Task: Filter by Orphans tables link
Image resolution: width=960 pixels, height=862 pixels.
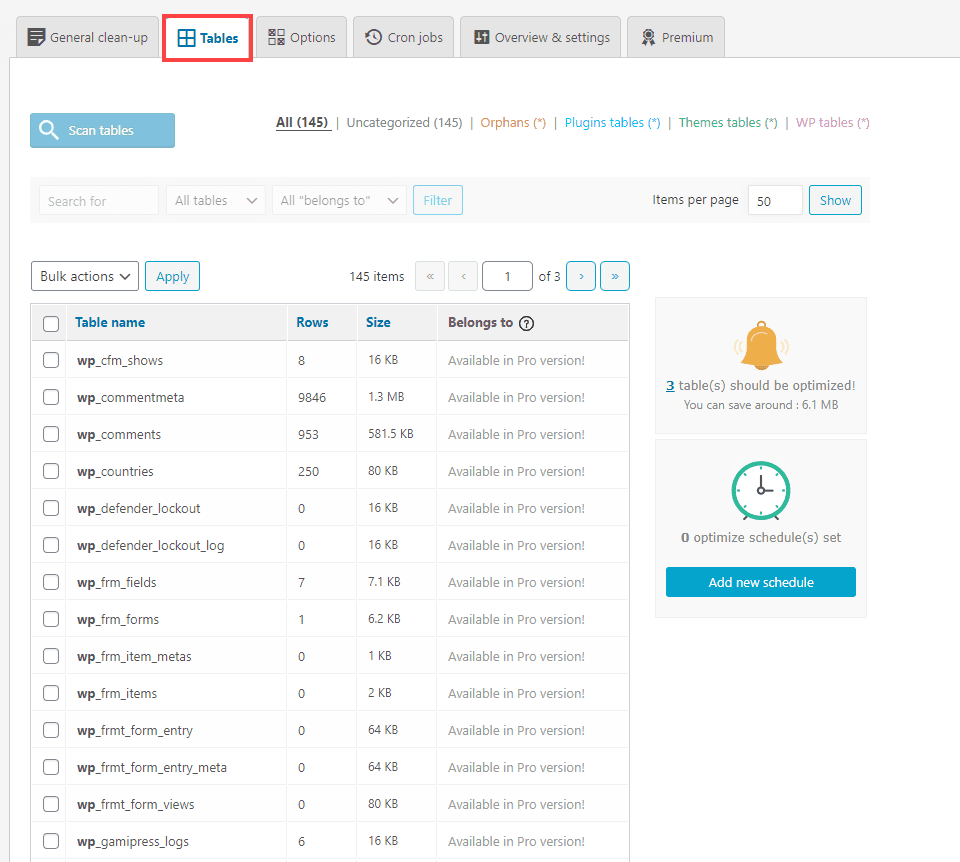Action: pyautogui.click(x=512, y=123)
